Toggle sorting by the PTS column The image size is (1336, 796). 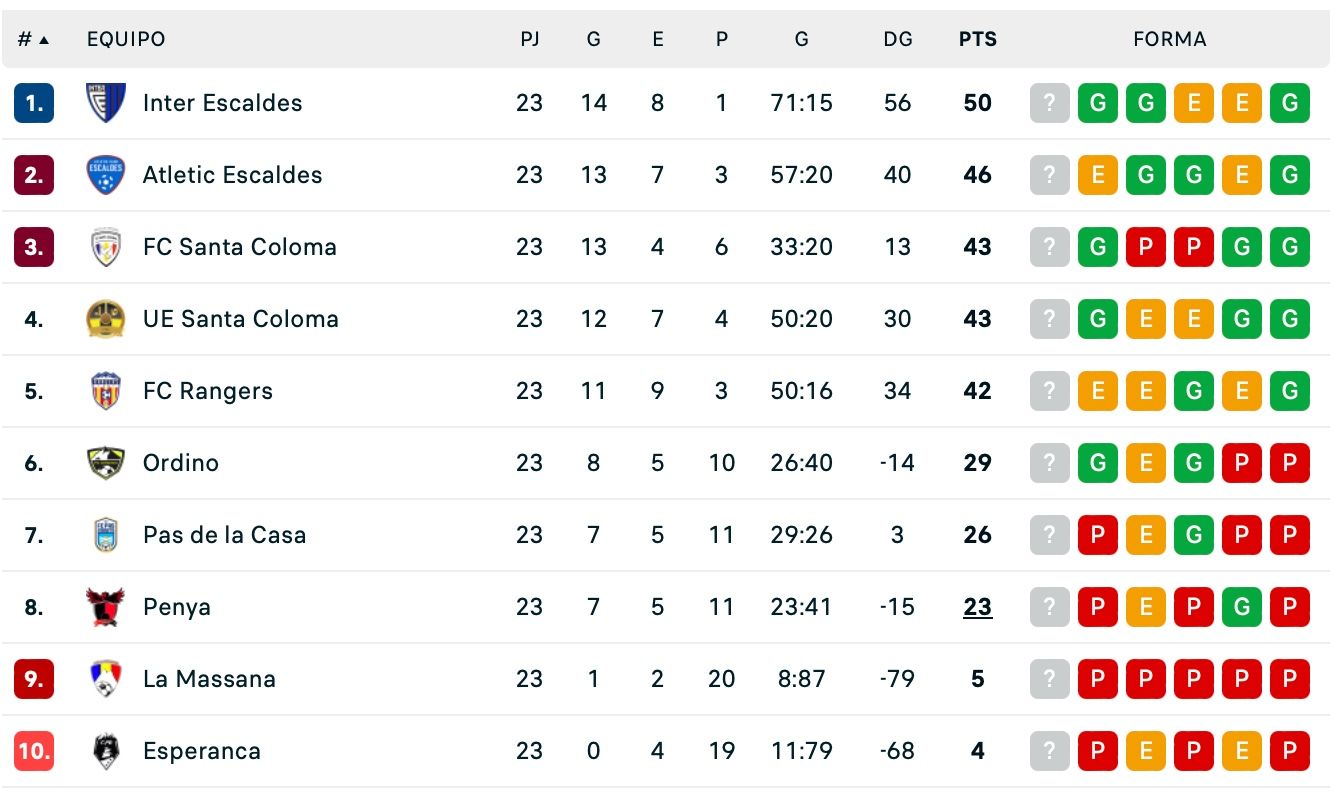[x=977, y=39]
